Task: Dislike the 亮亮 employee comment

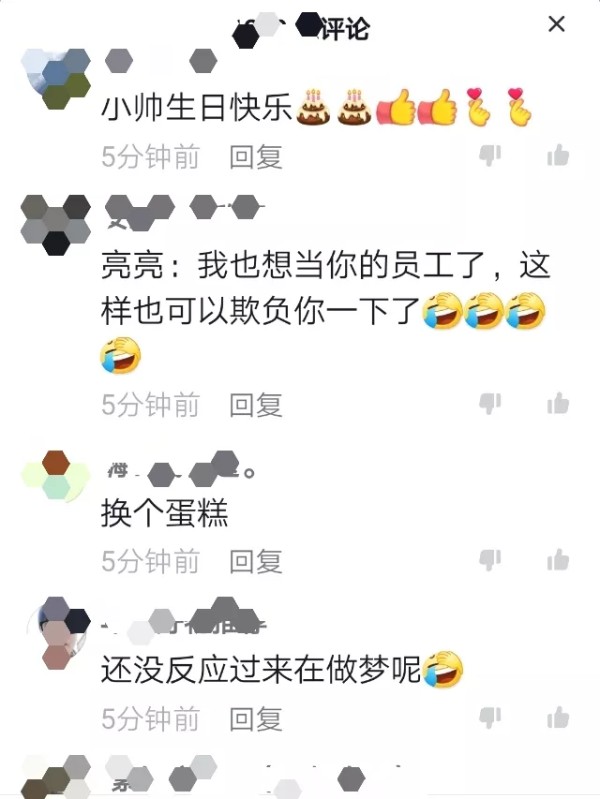Action: (490, 404)
